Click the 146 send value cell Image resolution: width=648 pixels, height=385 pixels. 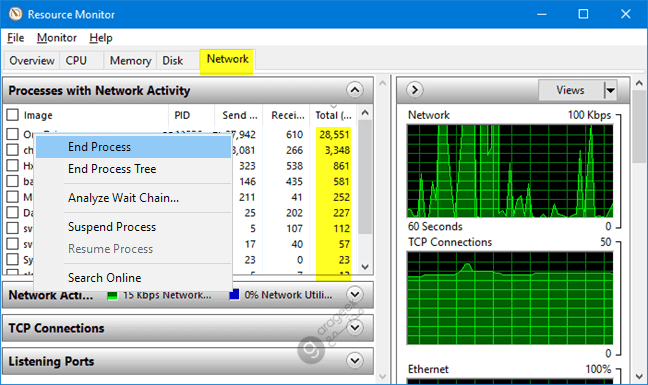[247, 181]
